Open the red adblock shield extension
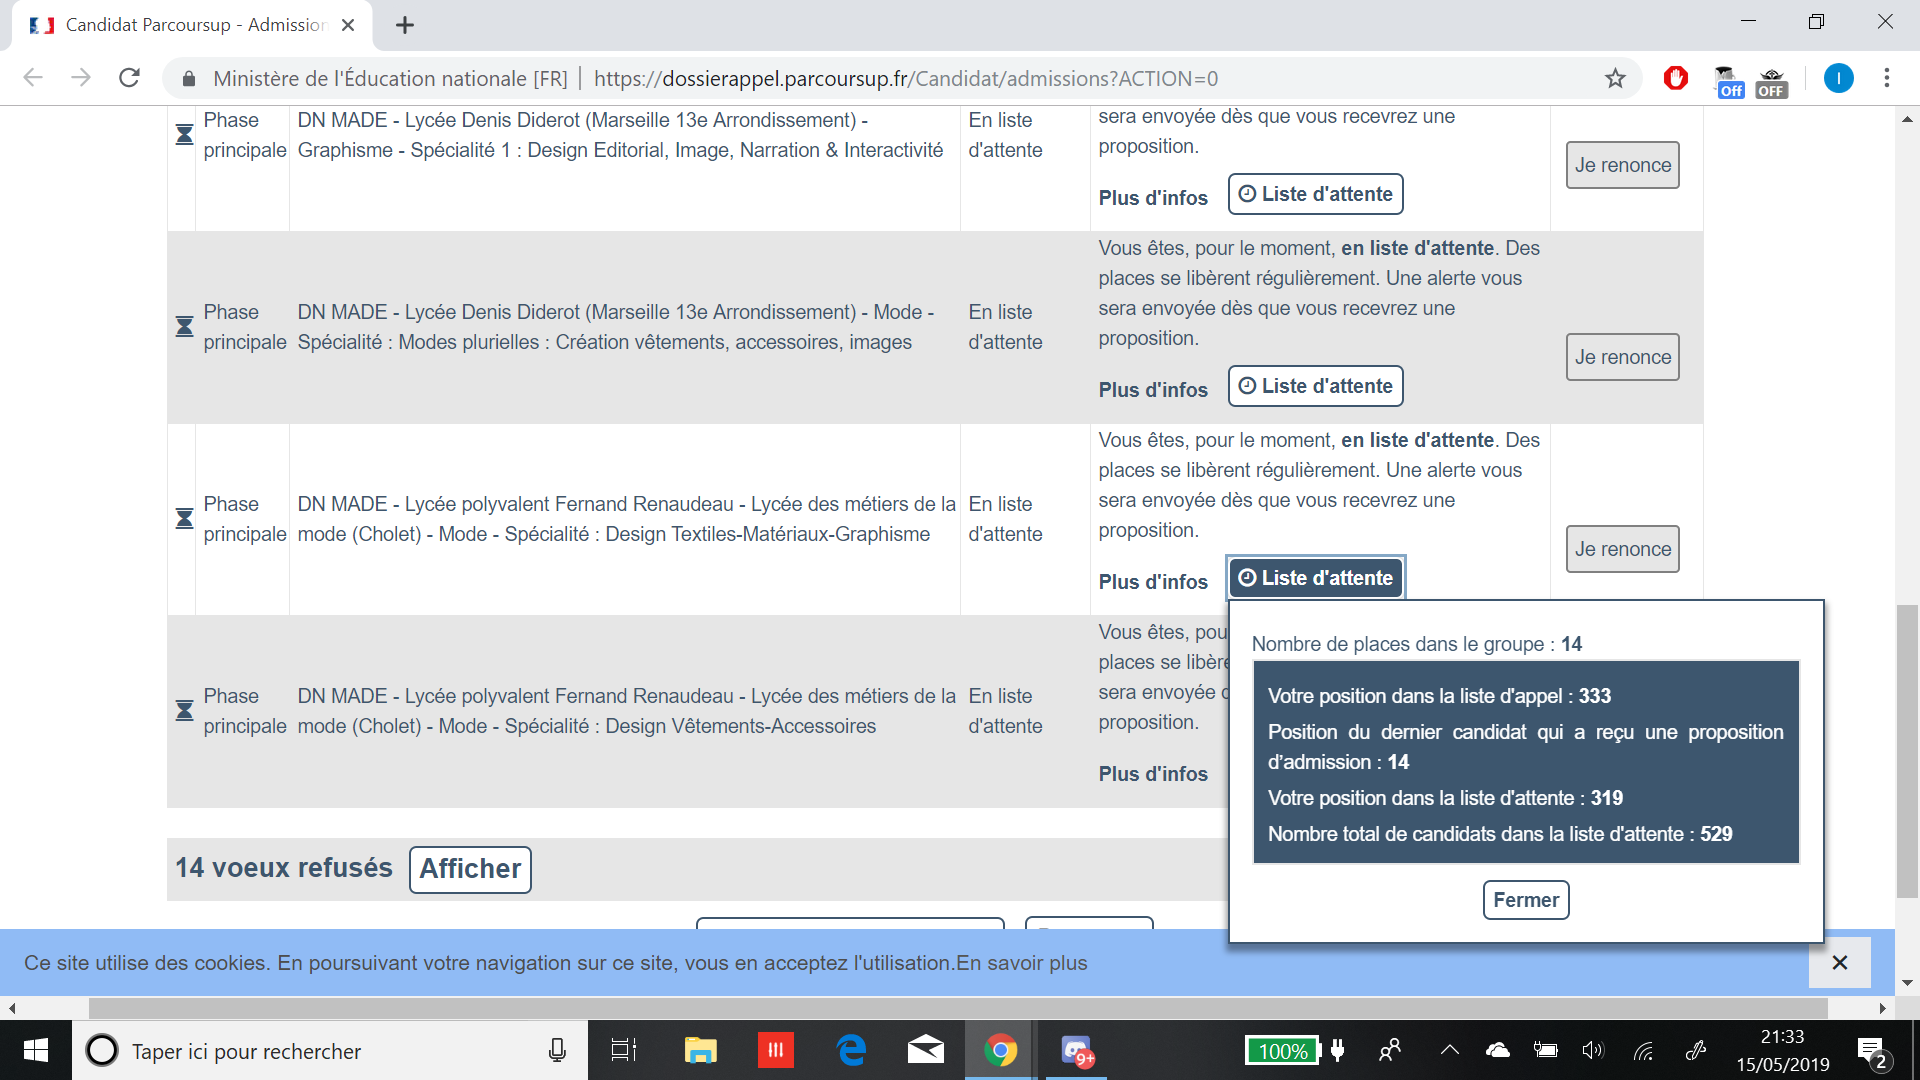Viewport: 1920px width, 1080px height. point(1676,78)
